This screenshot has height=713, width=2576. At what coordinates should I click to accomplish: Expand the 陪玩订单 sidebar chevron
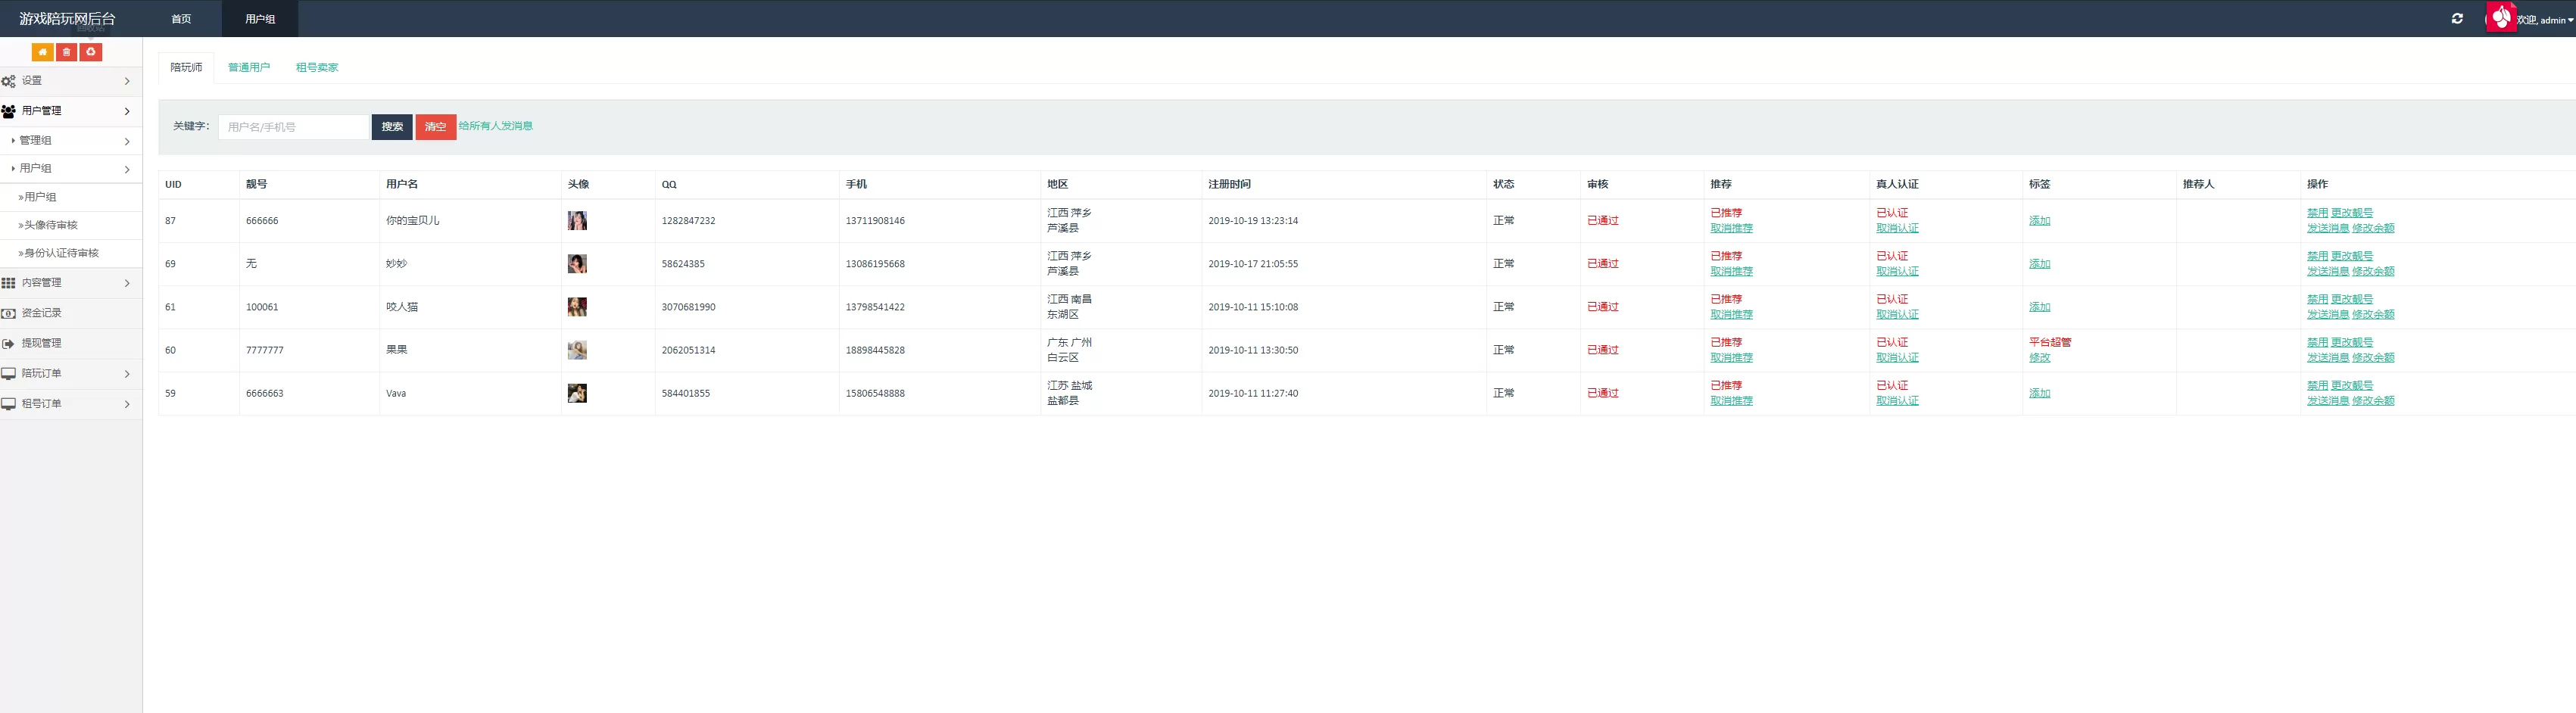click(x=127, y=374)
